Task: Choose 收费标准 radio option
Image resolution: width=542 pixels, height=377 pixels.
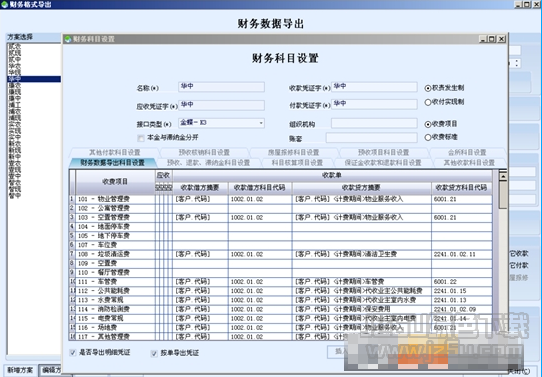Action: [x=428, y=138]
